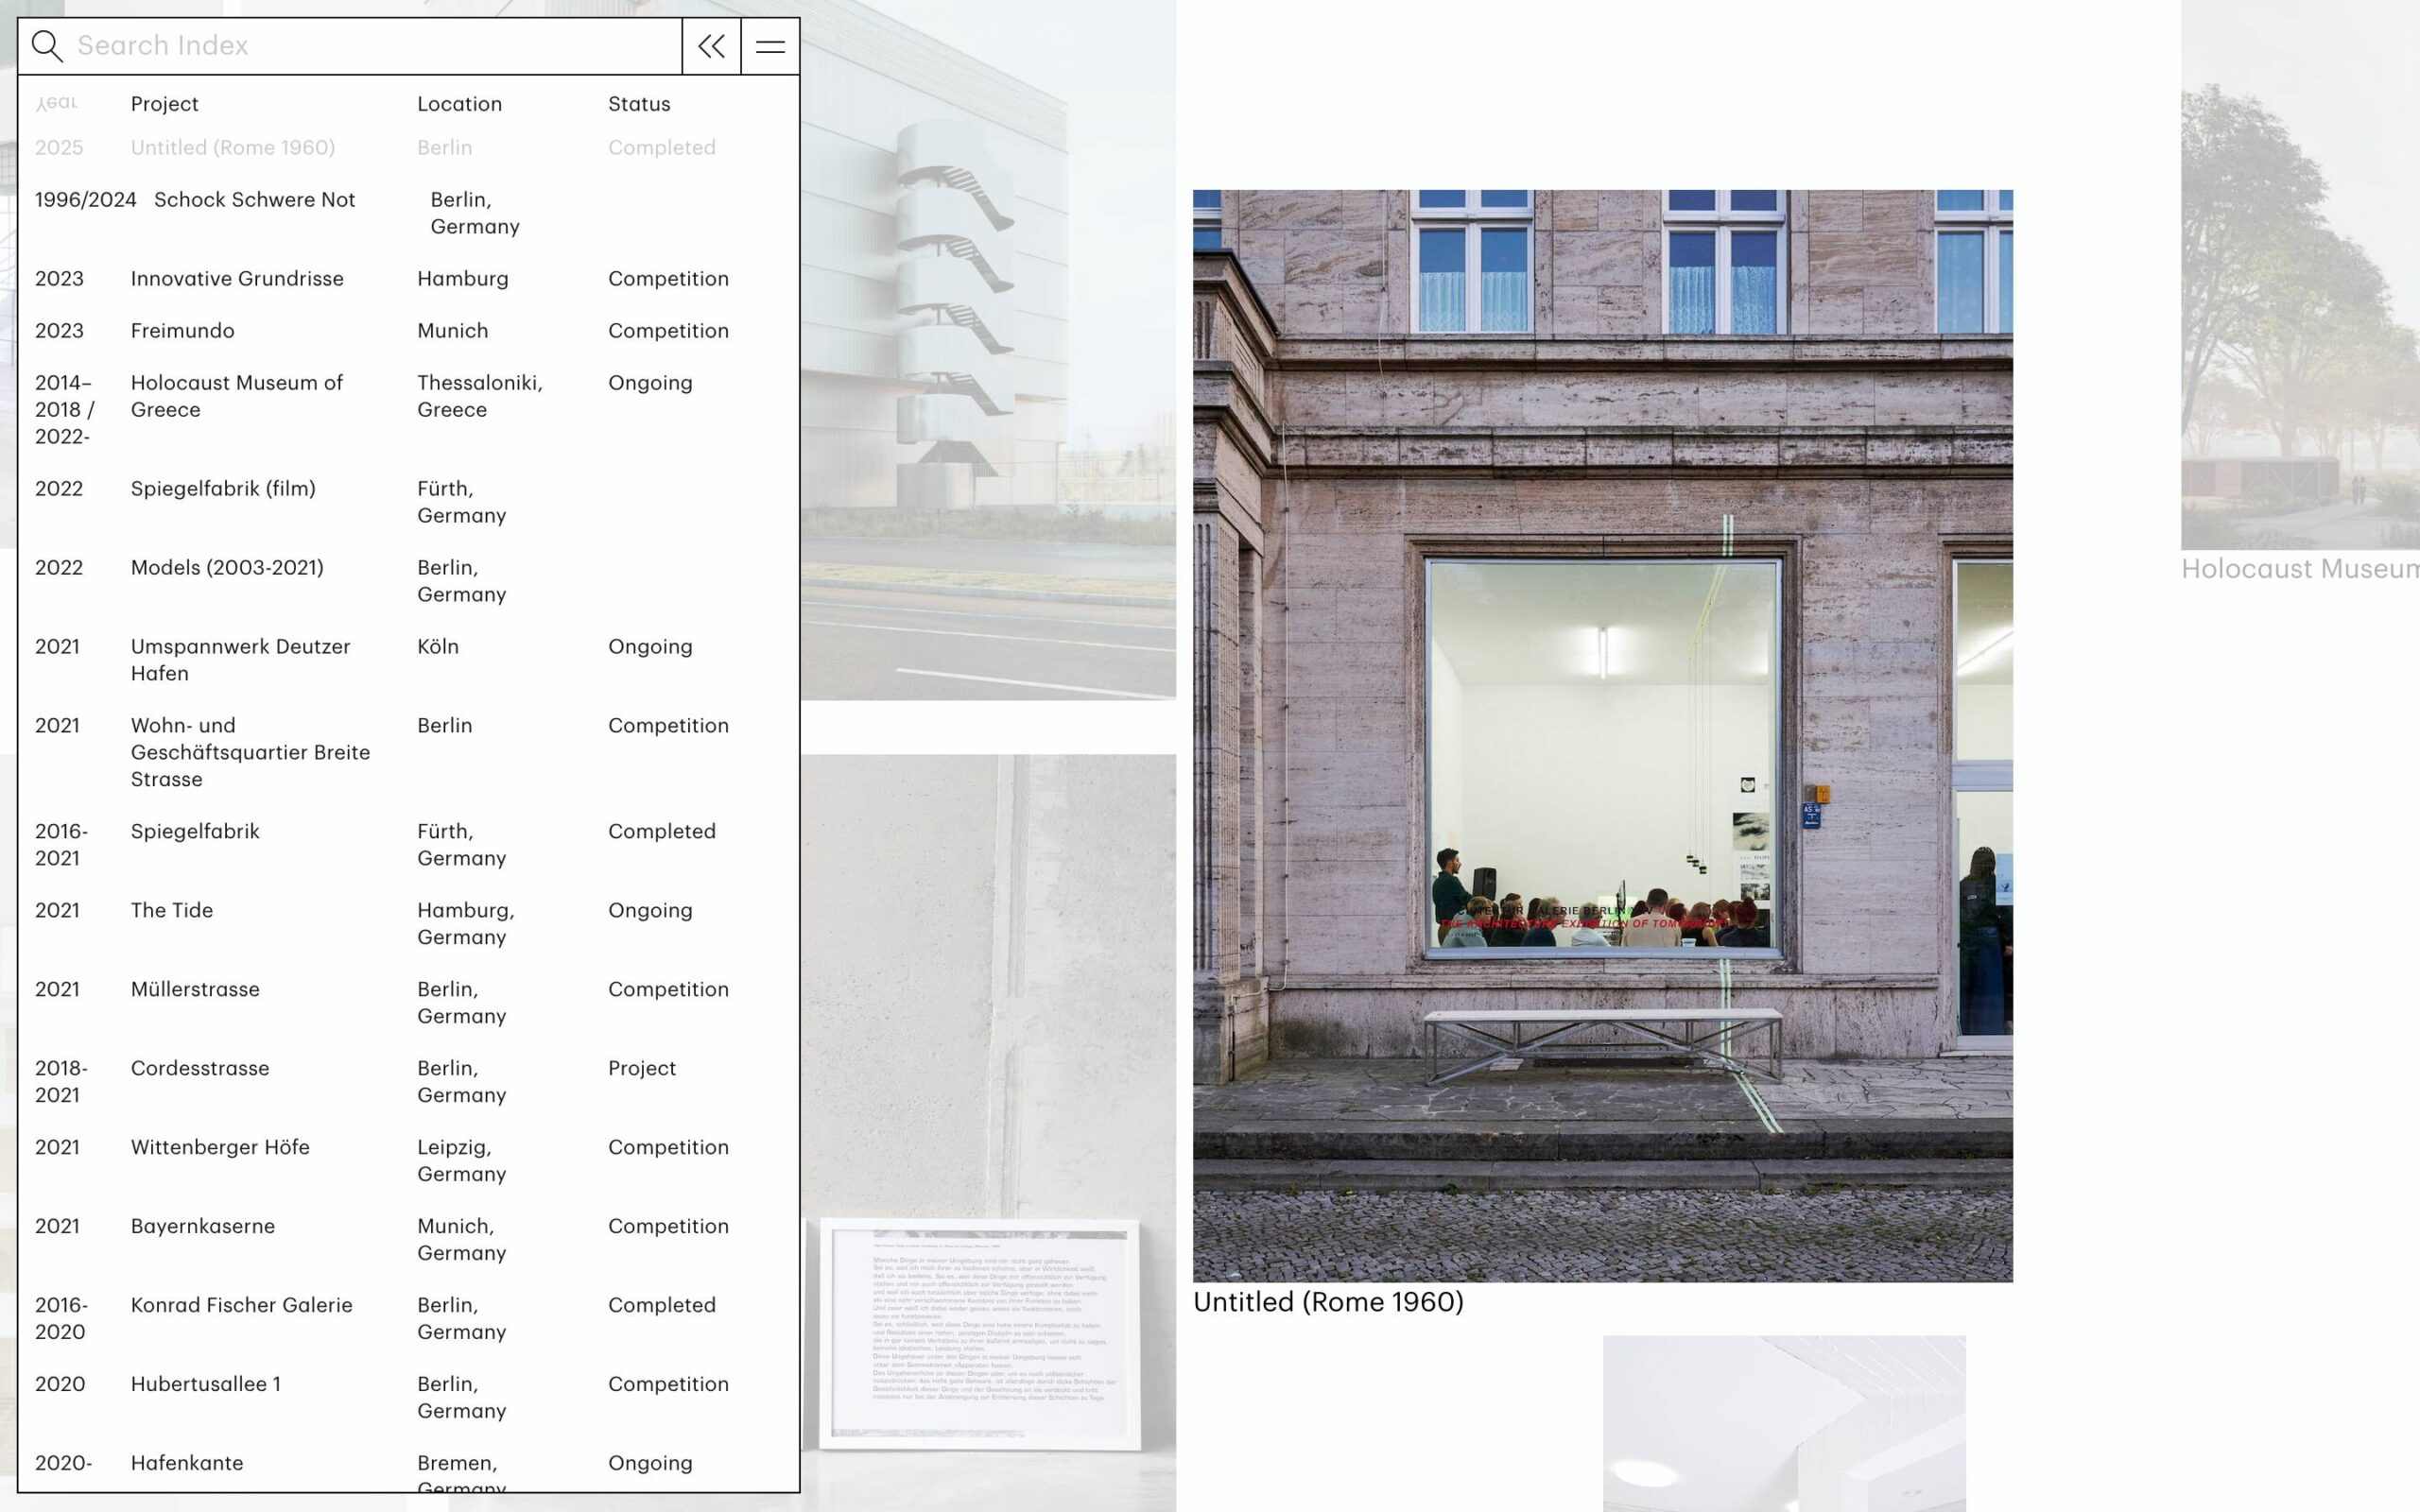The image size is (2420, 1512).
Task: Click the Untitled (Rome 1960) image caption
Action: tap(1327, 1302)
